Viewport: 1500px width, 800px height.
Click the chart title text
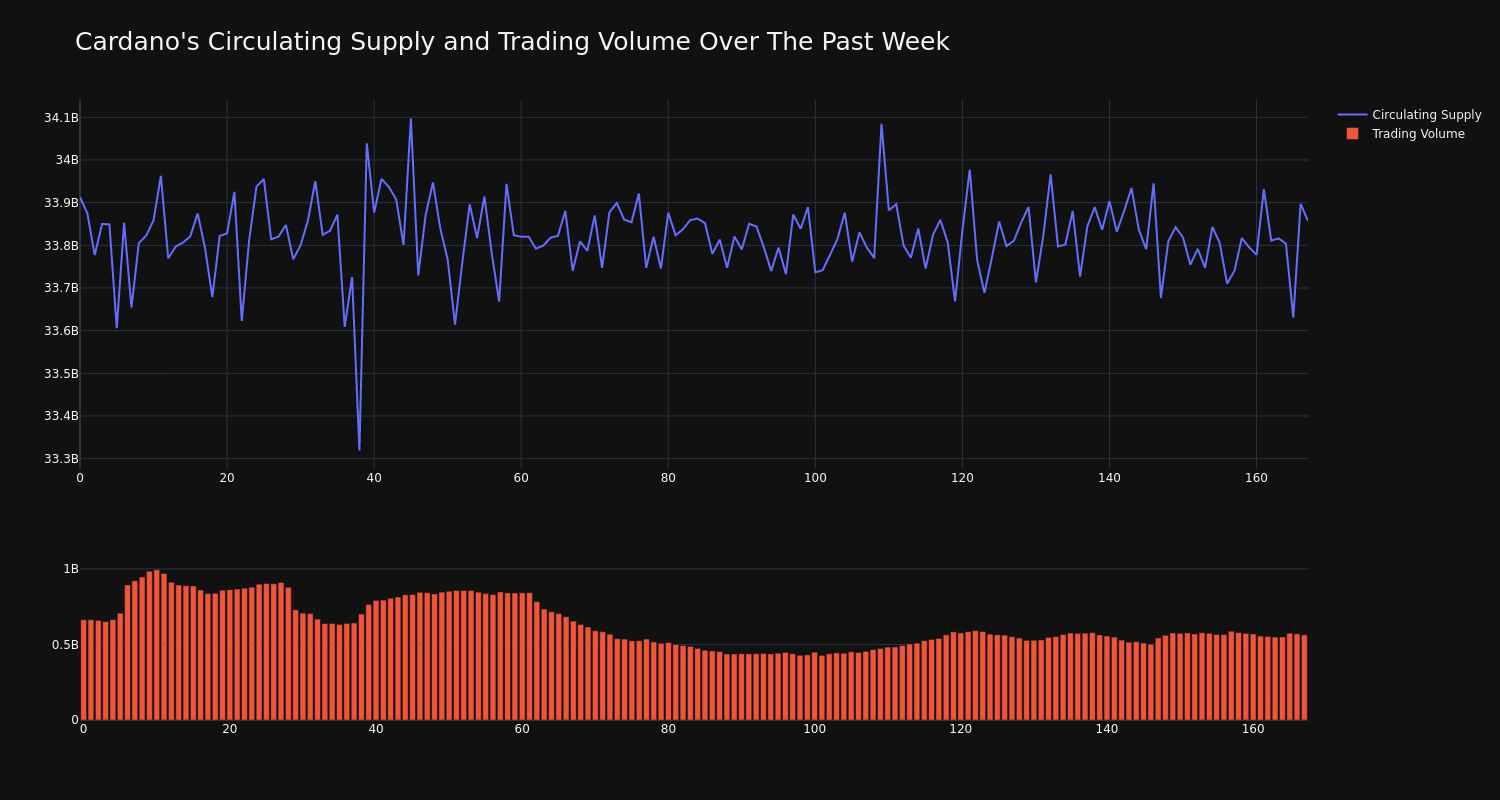pos(512,42)
